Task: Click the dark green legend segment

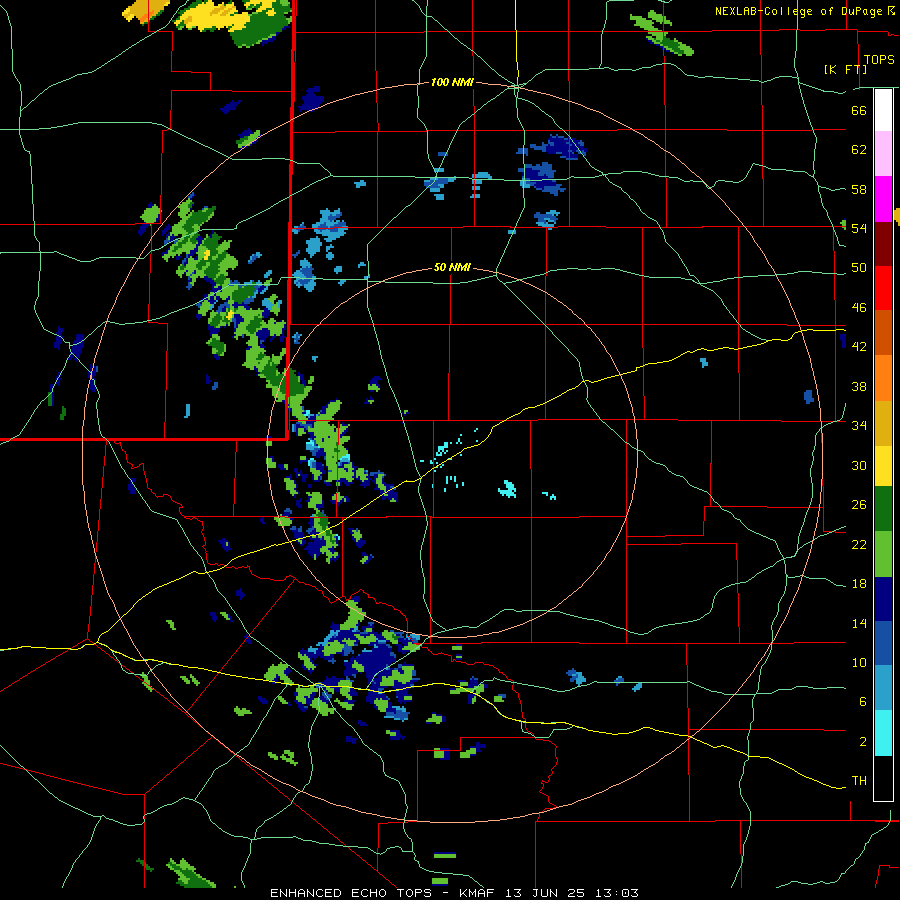Action: point(883,509)
